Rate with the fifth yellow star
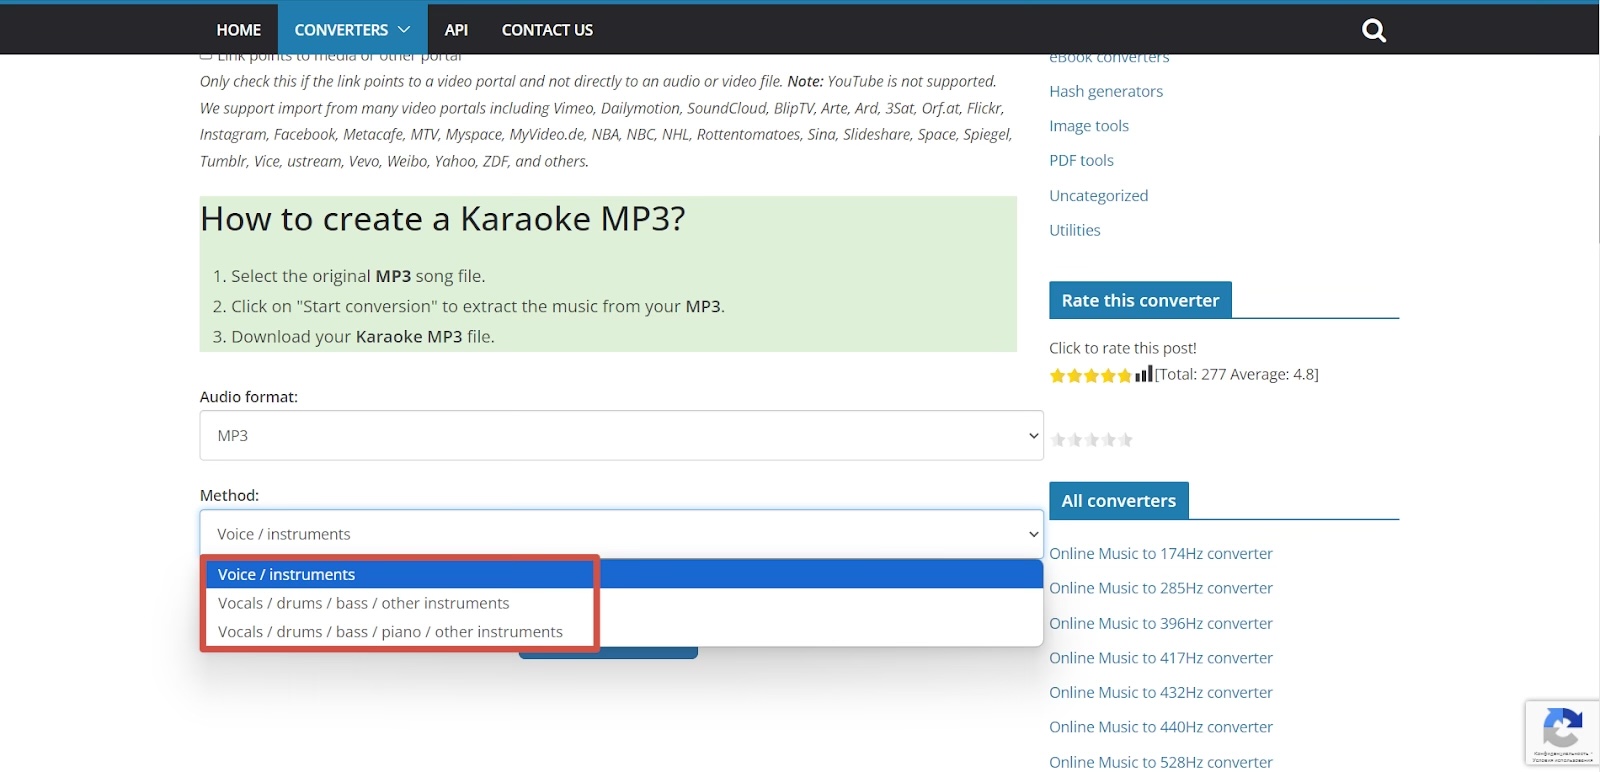Screen dimensions: 1600x772 (x=1125, y=376)
